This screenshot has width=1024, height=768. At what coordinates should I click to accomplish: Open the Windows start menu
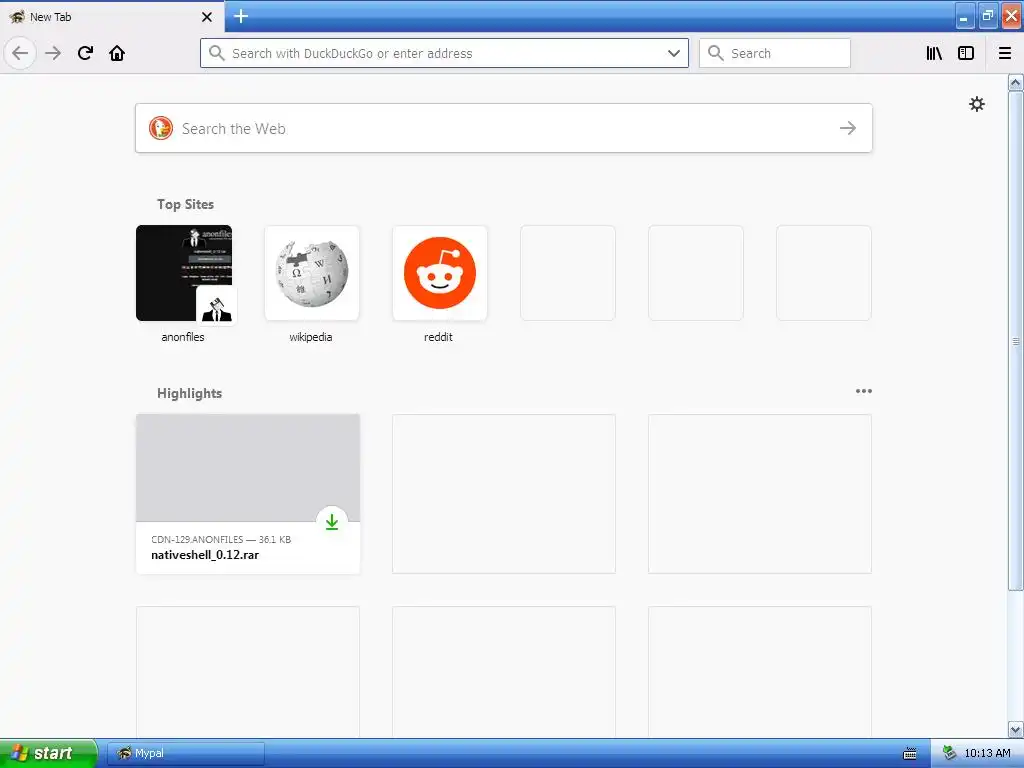48,753
